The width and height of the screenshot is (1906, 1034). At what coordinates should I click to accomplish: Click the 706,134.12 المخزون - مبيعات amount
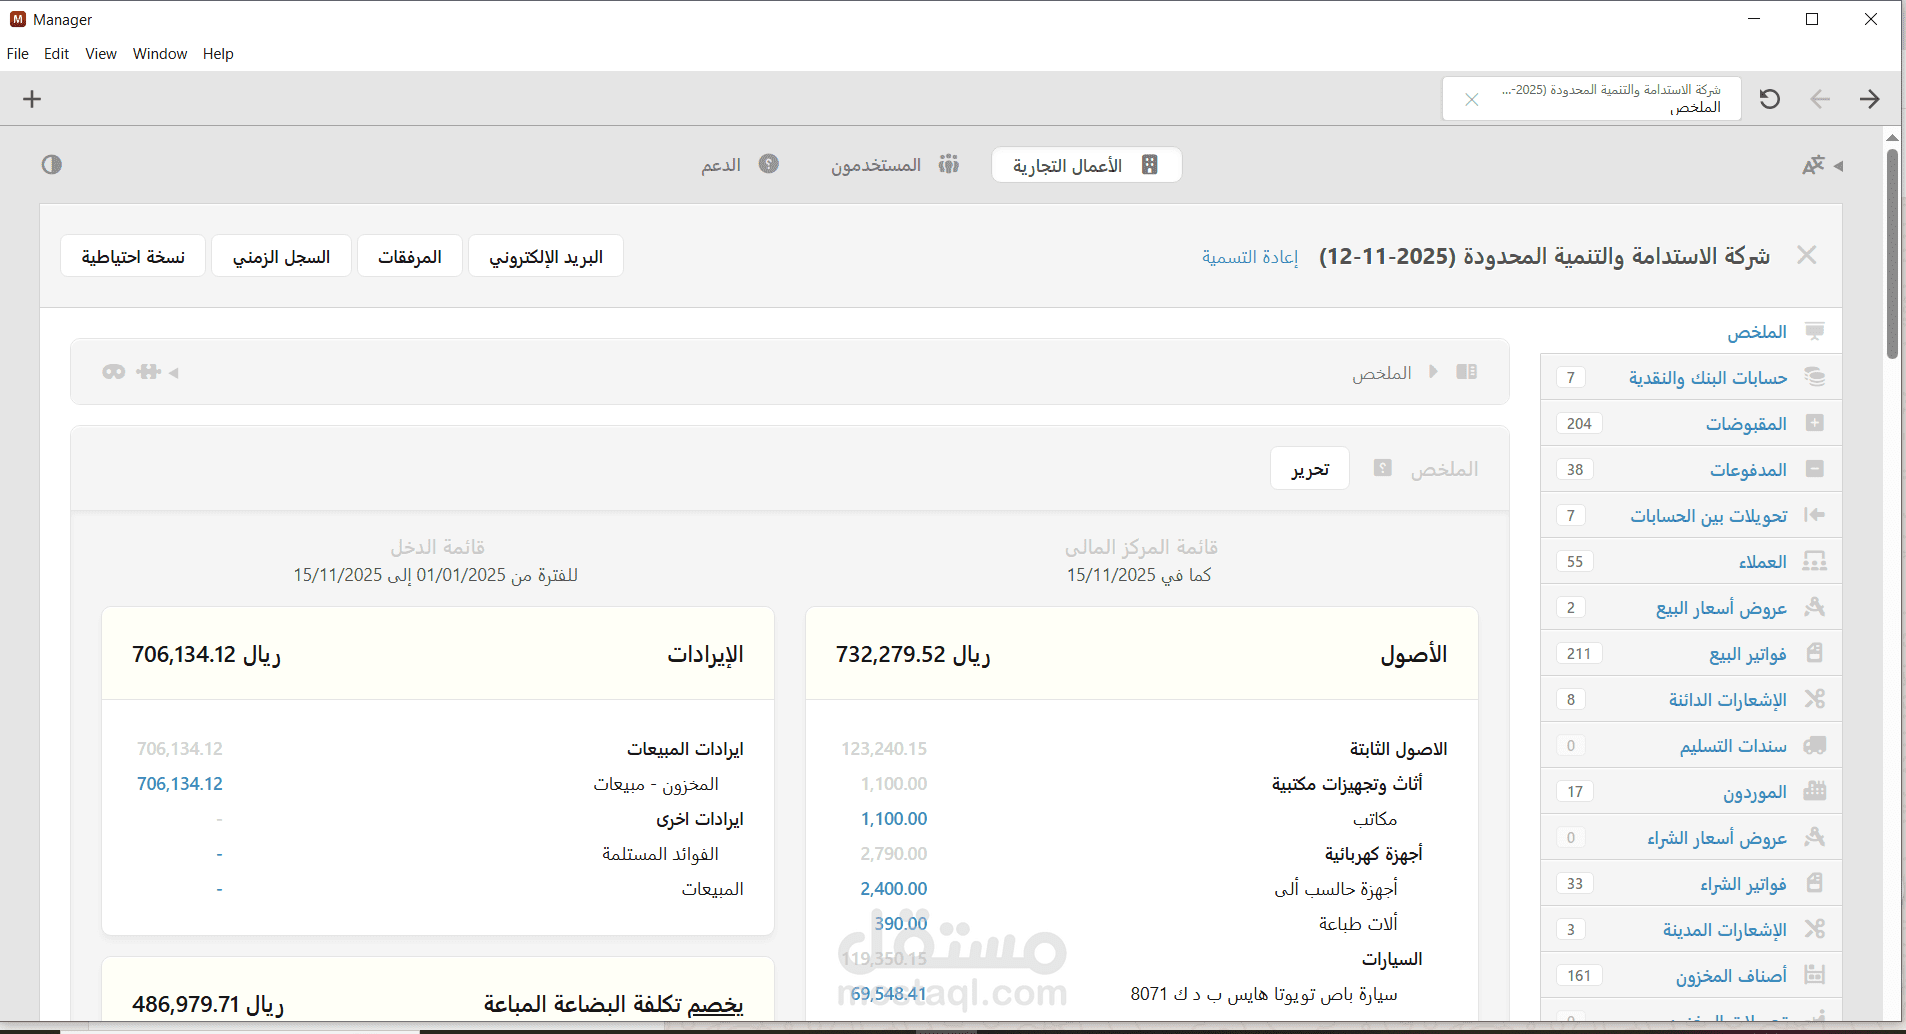180,784
